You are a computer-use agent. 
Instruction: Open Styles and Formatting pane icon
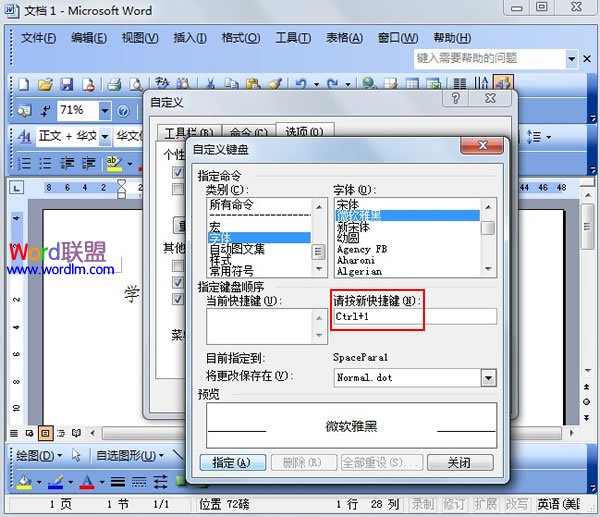click(24, 136)
